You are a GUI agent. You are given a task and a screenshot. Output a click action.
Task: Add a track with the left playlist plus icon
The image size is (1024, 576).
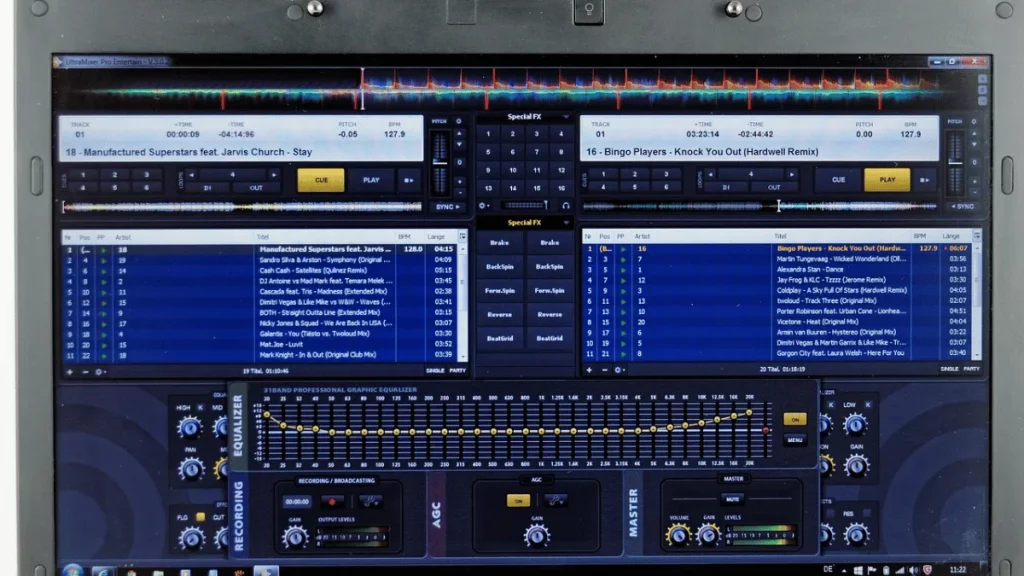point(69,370)
